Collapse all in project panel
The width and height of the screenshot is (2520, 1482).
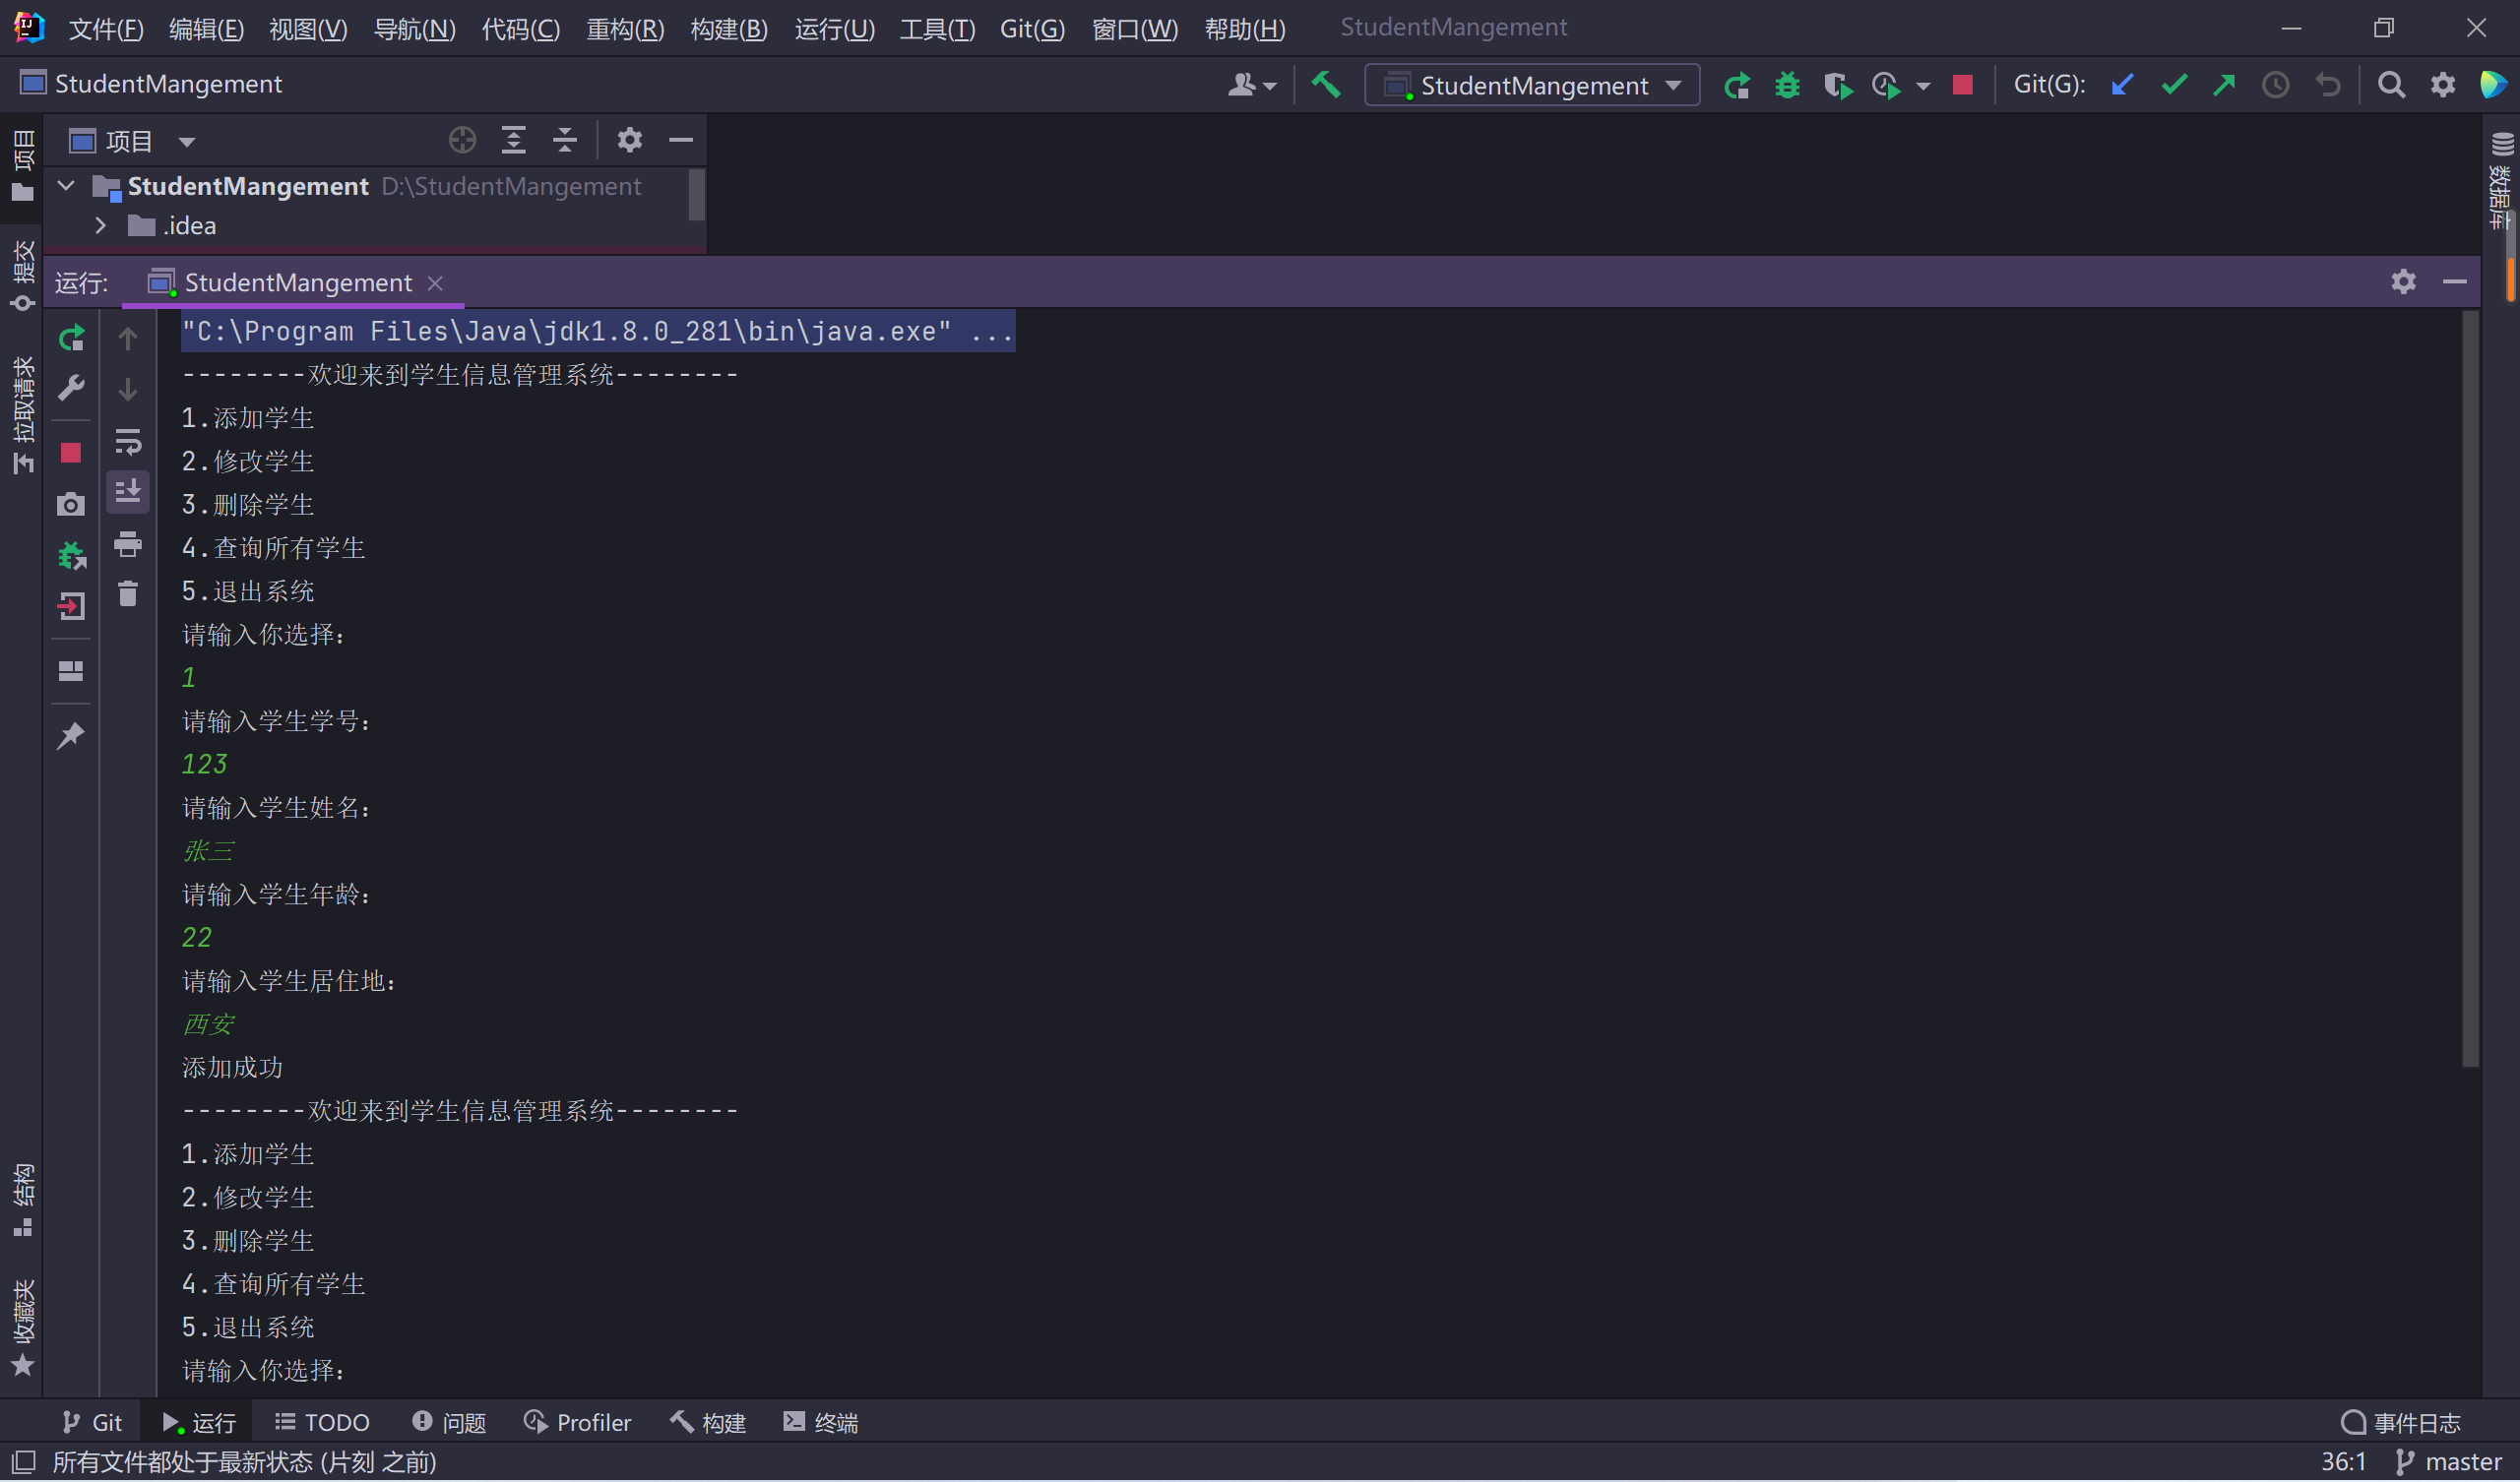tap(565, 140)
